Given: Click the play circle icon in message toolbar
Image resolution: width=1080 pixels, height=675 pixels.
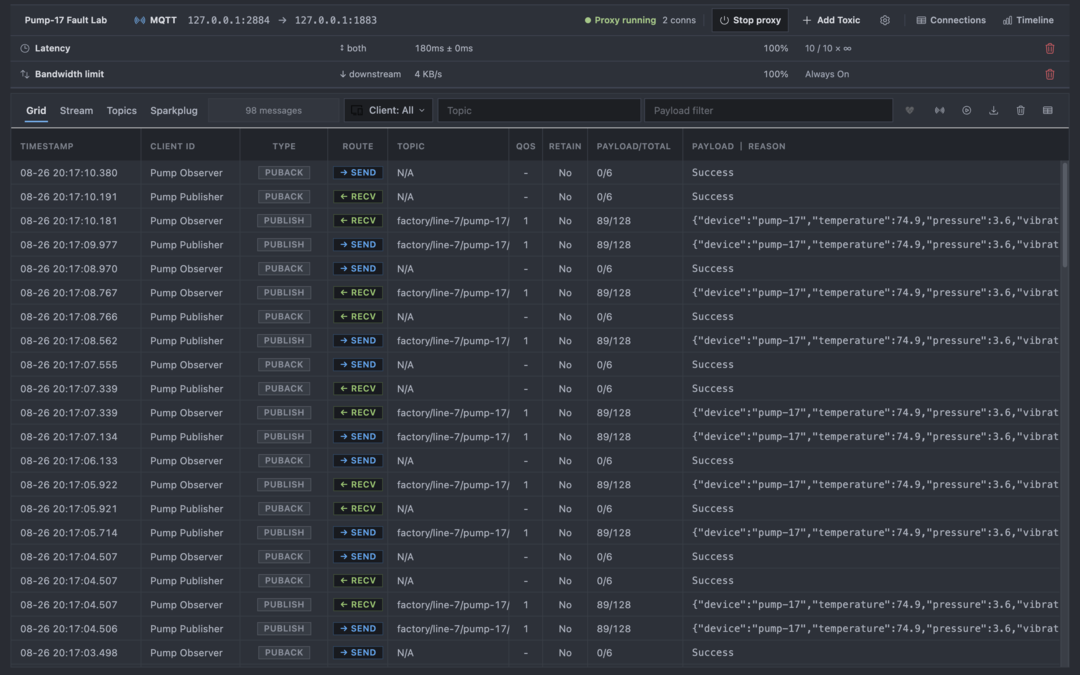Looking at the screenshot, I should click(x=966, y=110).
